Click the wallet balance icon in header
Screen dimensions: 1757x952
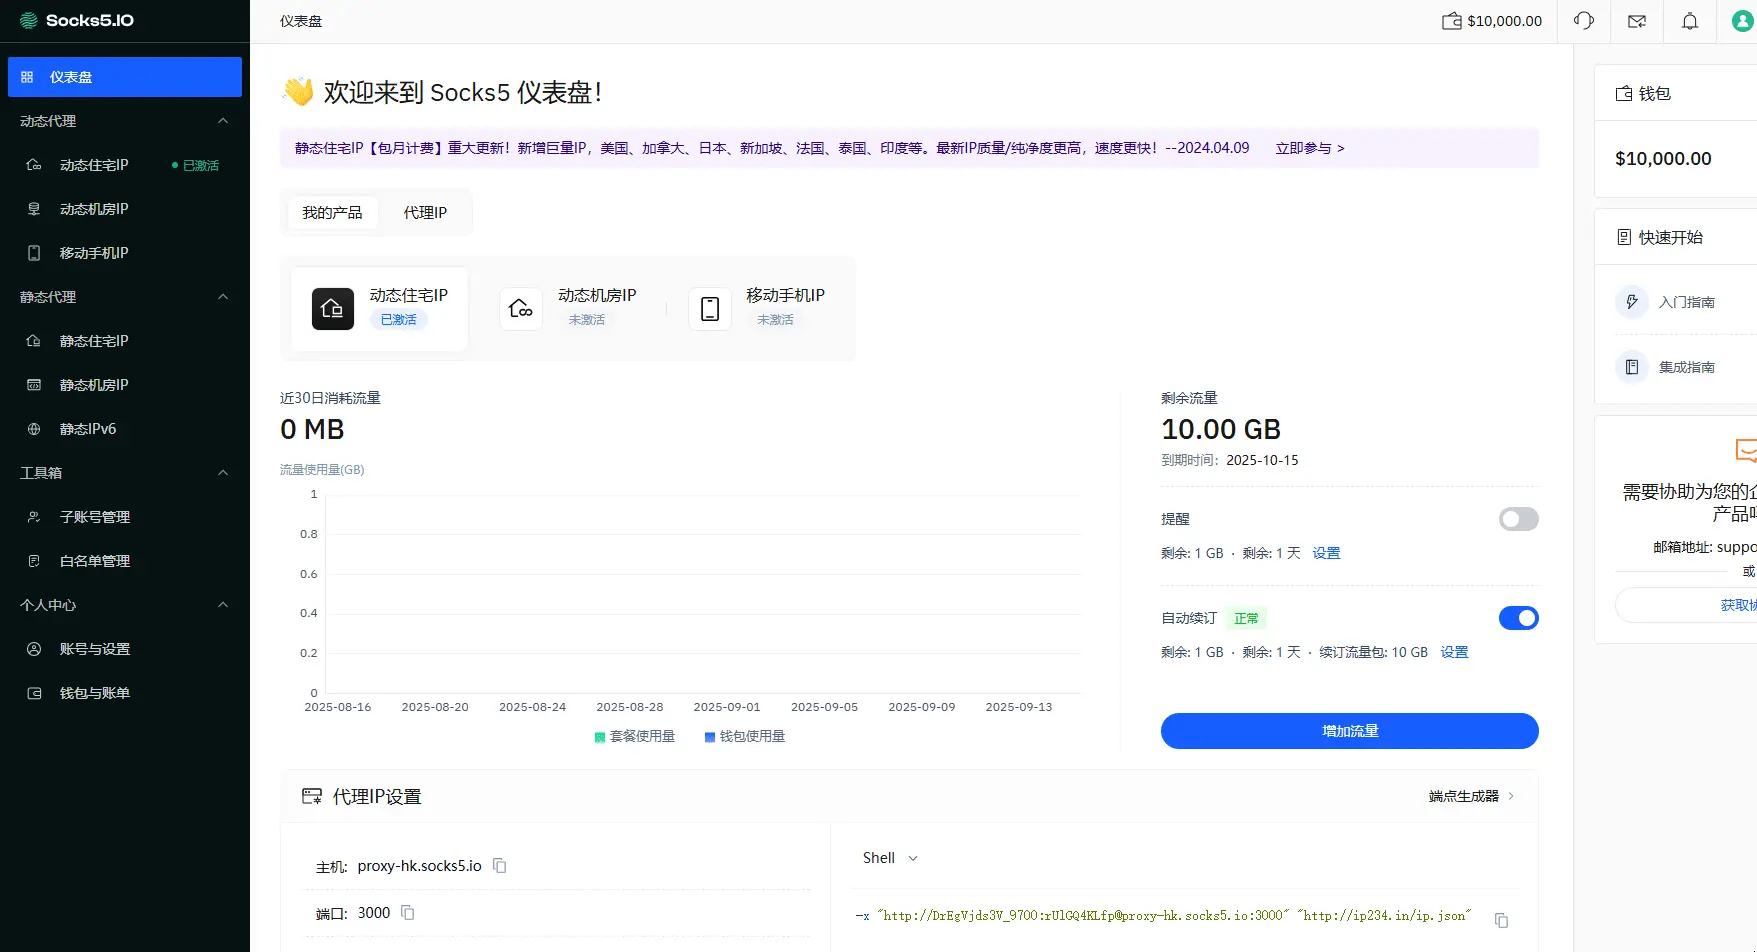(1452, 21)
